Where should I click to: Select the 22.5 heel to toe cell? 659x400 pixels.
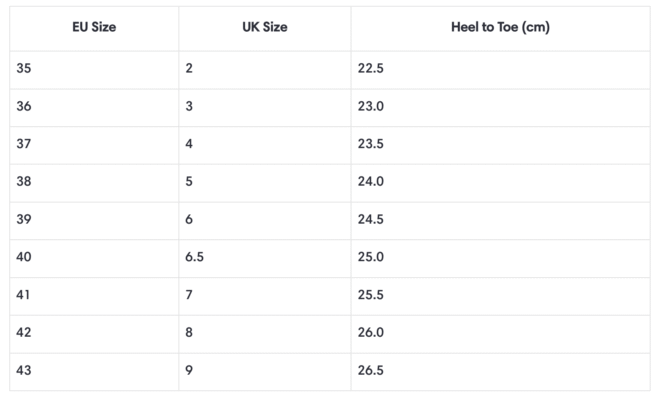[371, 68]
